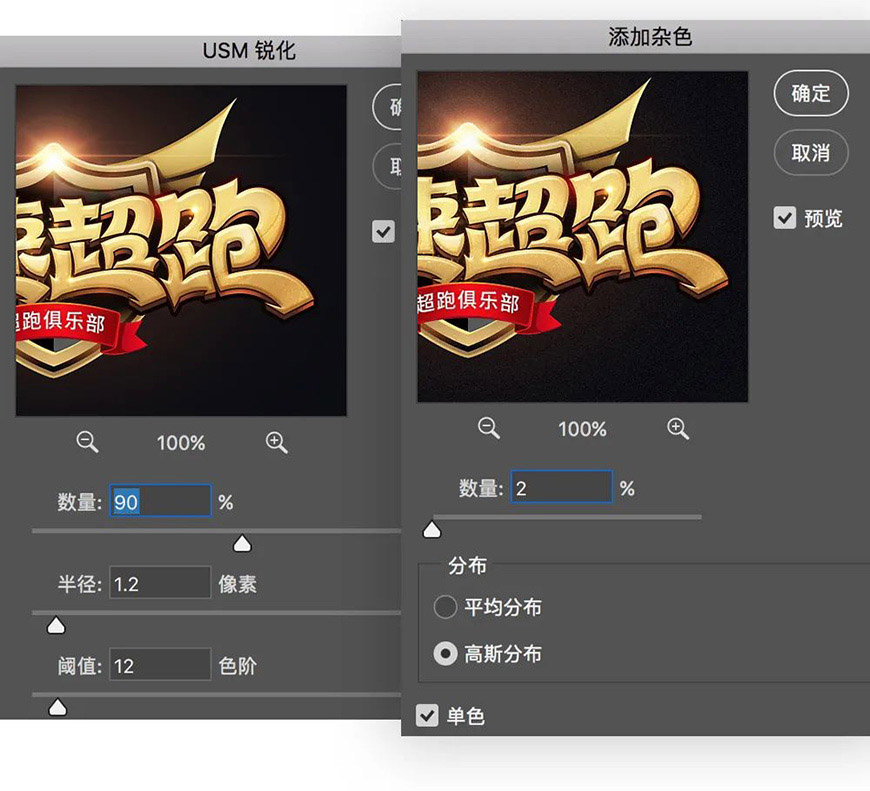Click the zoom-out magnifier in the USM锐化 dialog
Screen dimensions: 870x791
point(87,441)
